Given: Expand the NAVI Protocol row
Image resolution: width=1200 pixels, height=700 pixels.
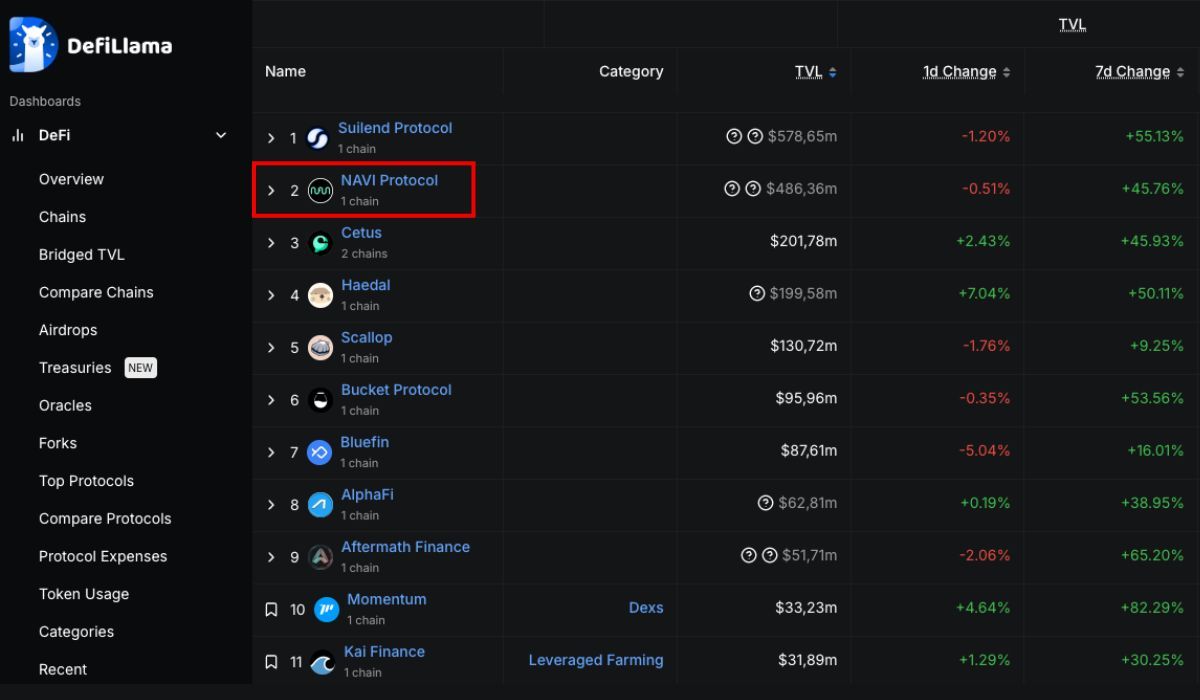Looking at the screenshot, I should pyautogui.click(x=271, y=190).
